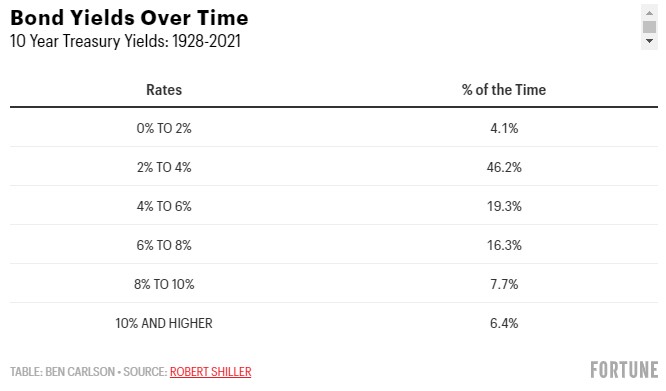Viewport: 666px width, 391px height.
Task: Click the 19.3% value cell
Action: point(504,206)
